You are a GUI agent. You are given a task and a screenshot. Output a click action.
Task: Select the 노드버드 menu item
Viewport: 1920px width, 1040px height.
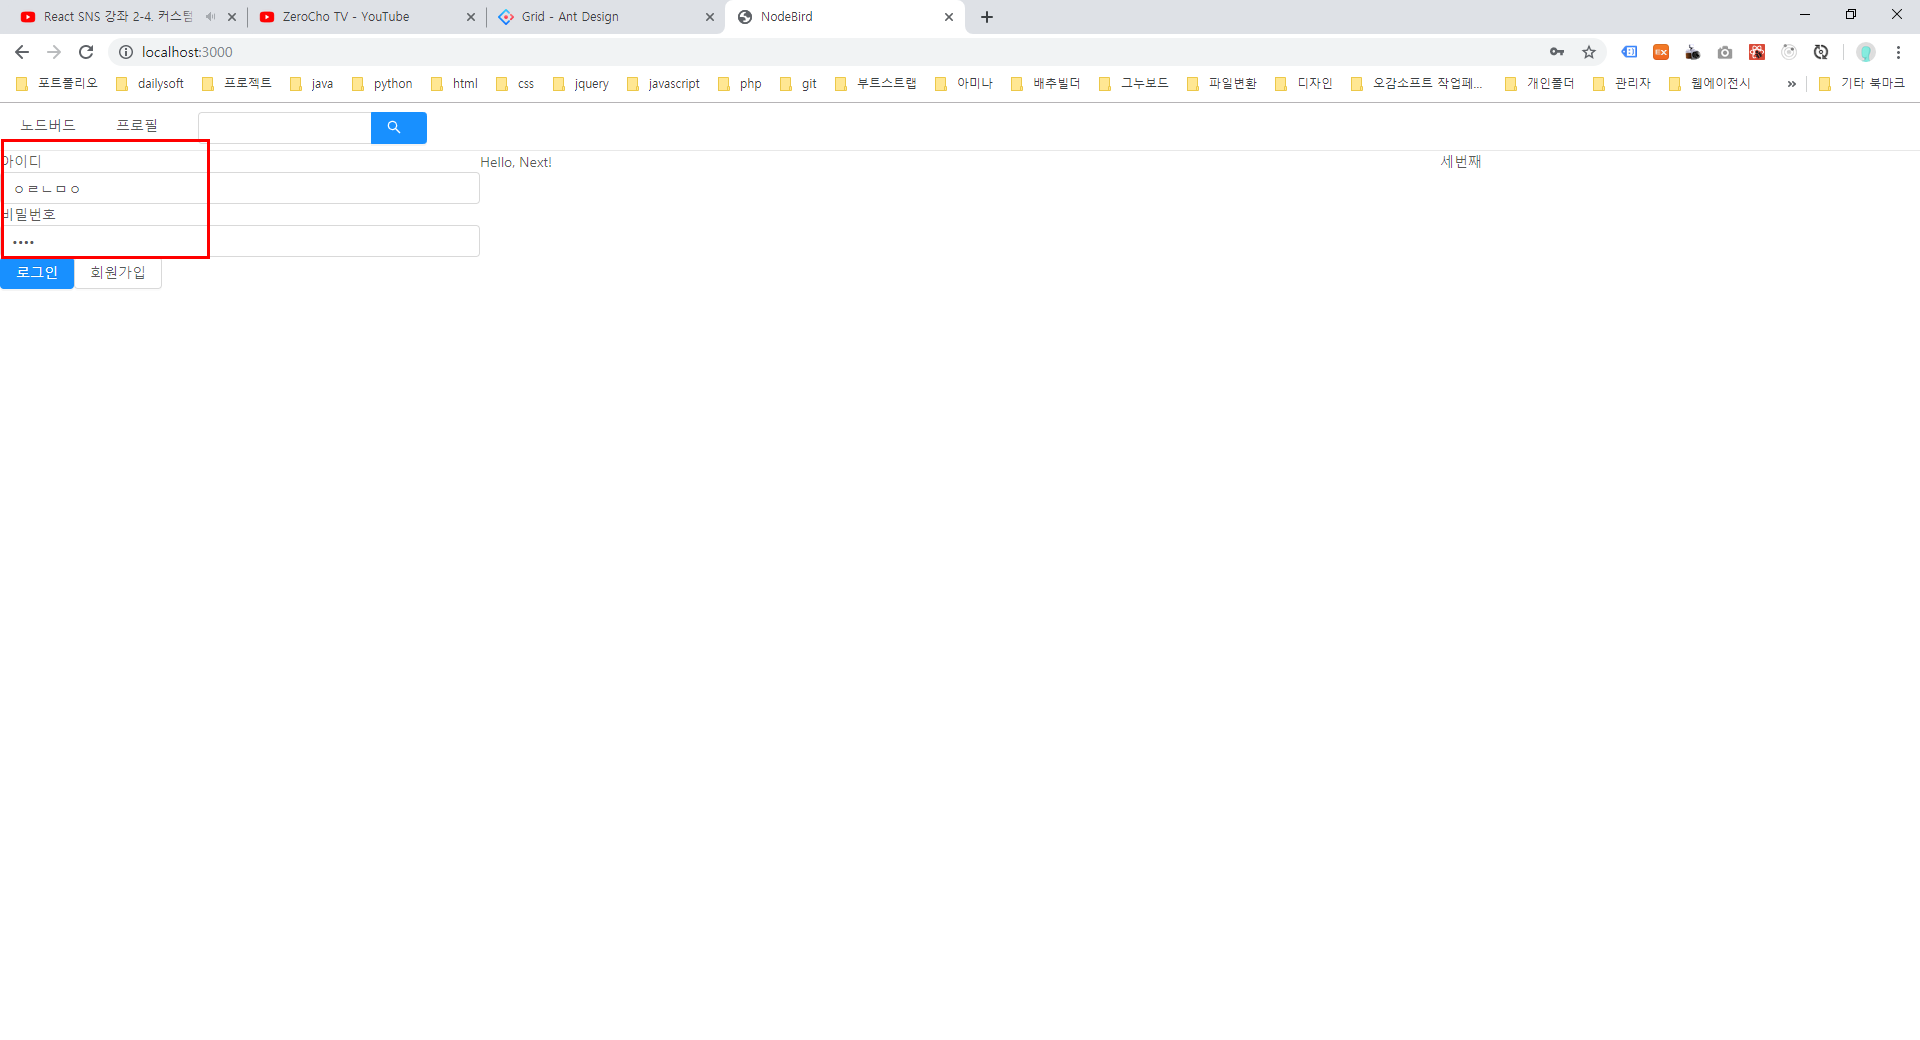pyautogui.click(x=48, y=125)
